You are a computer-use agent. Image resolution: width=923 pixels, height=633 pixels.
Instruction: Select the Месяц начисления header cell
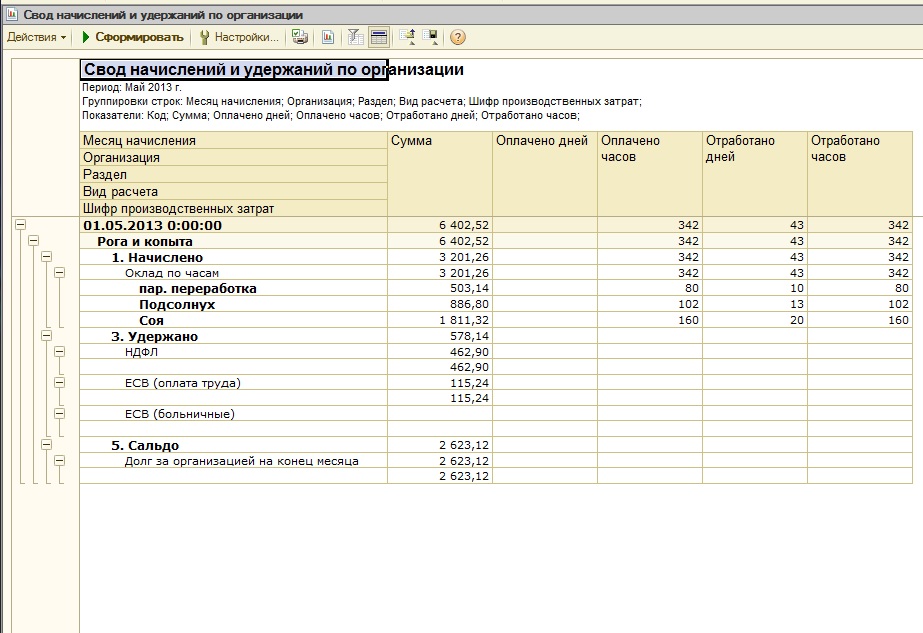click(x=234, y=140)
